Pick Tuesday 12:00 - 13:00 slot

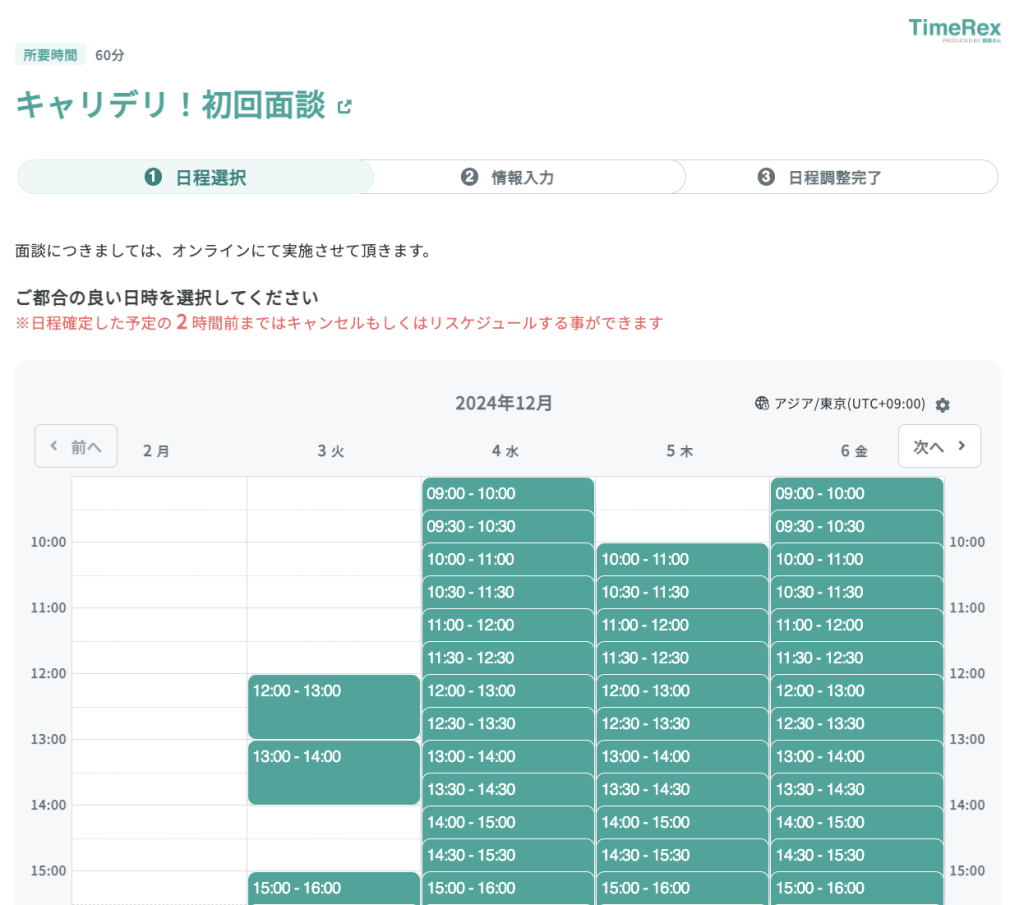pos(334,706)
